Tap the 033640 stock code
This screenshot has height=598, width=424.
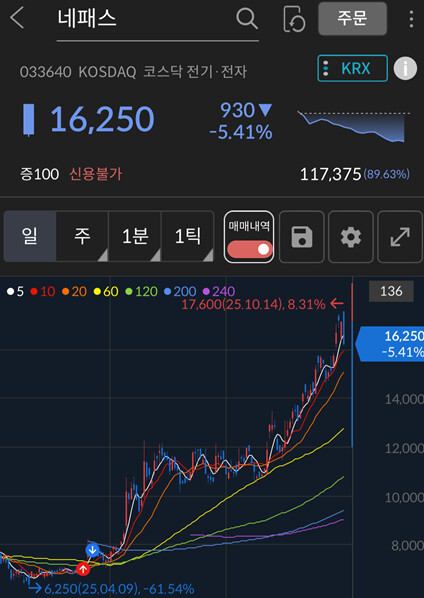45,72
